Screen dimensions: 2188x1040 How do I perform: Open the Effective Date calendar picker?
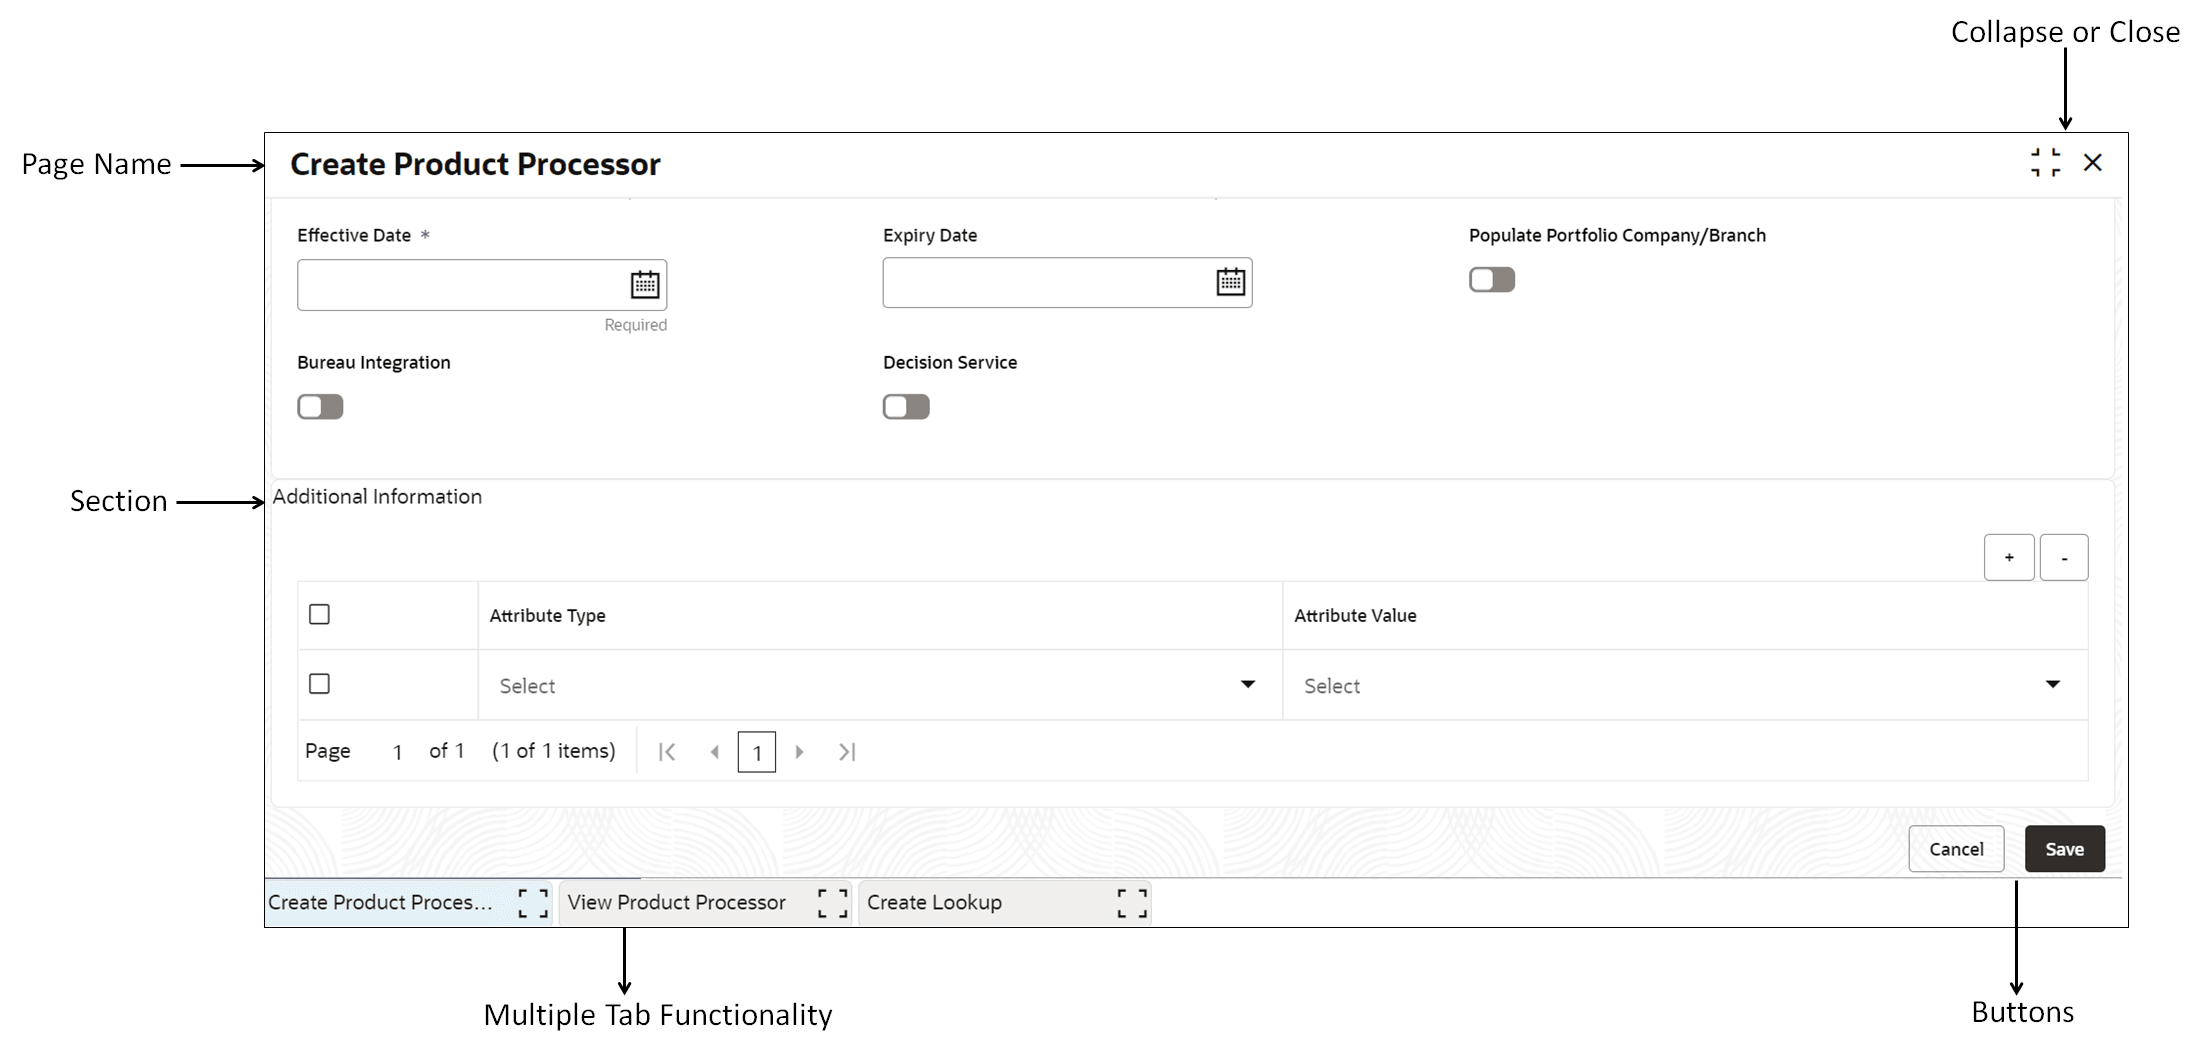(645, 284)
